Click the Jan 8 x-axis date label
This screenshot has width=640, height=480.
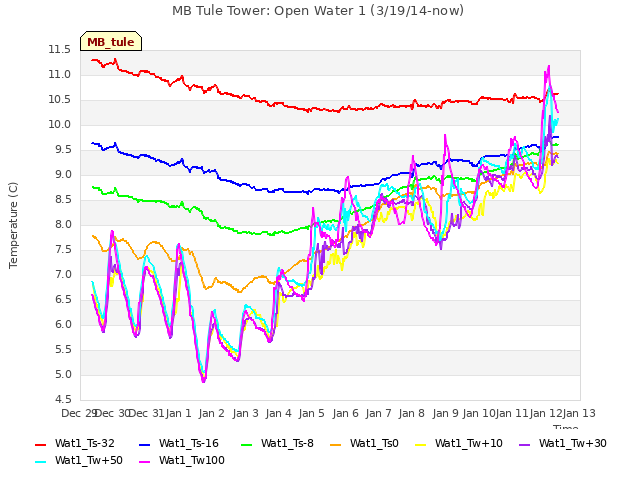point(412,413)
